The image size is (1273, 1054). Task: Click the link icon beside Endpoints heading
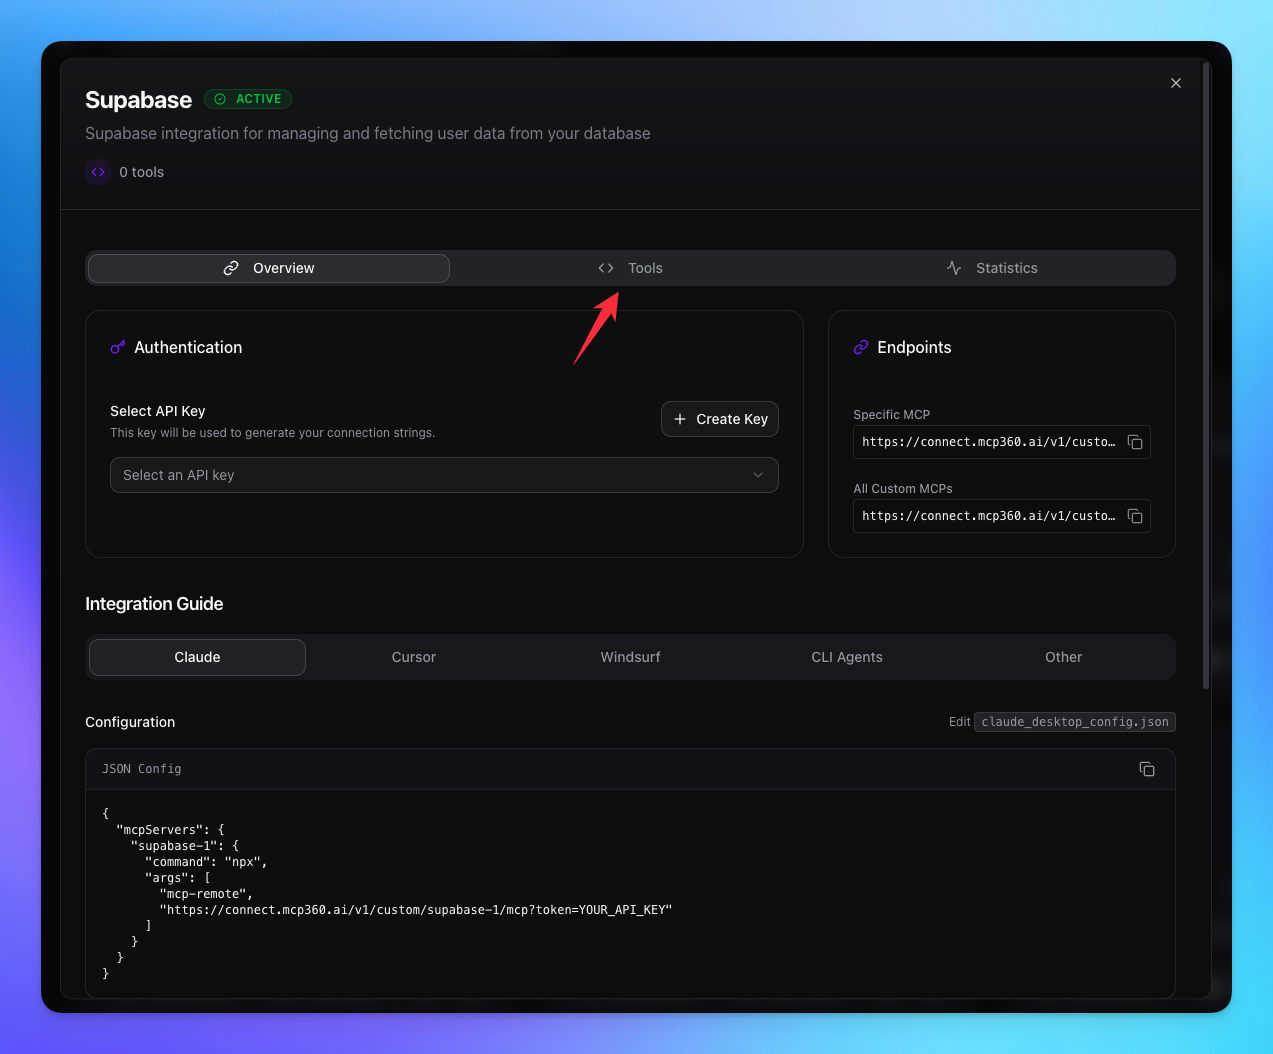click(x=861, y=347)
